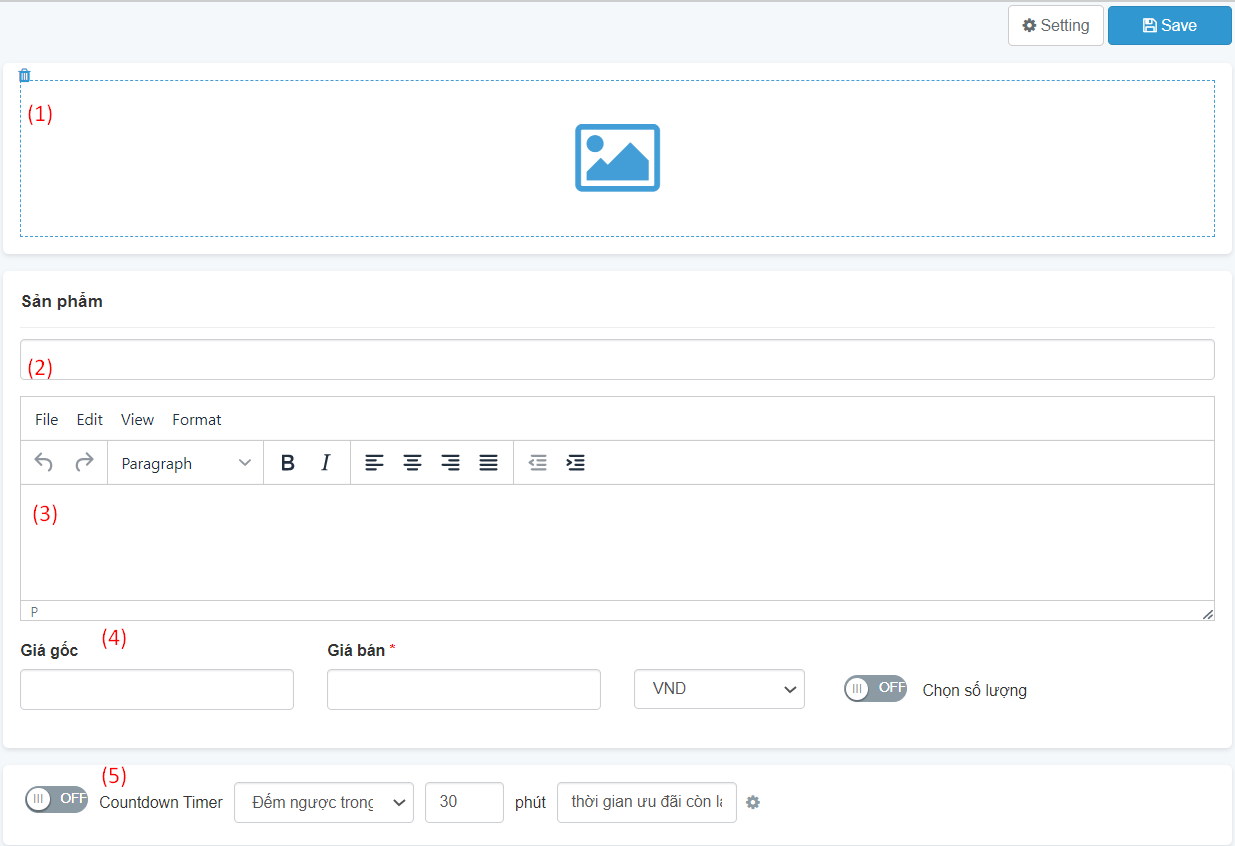Click the thời gian ưu đãi text field

pyautogui.click(x=647, y=802)
